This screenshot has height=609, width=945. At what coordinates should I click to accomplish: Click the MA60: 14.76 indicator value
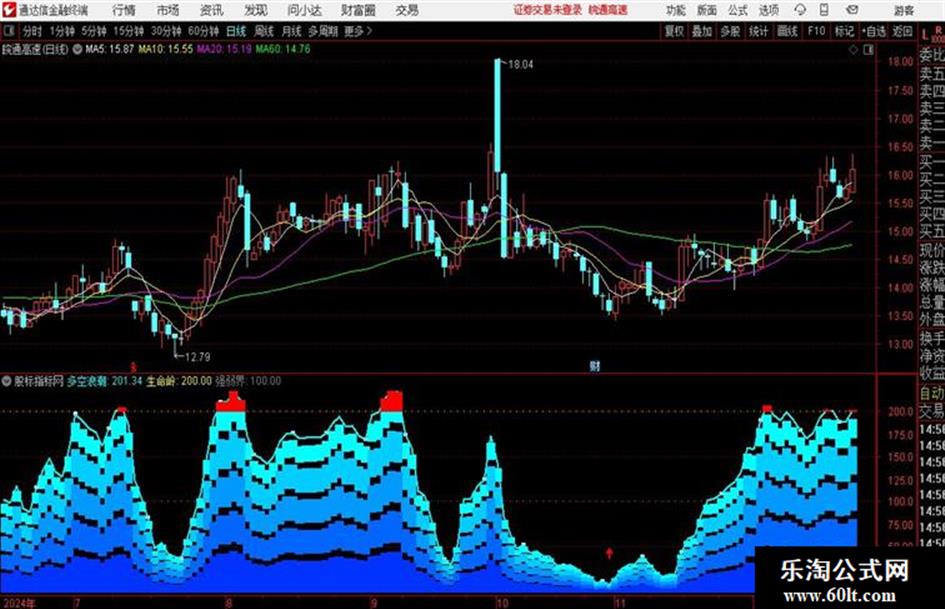click(283, 49)
